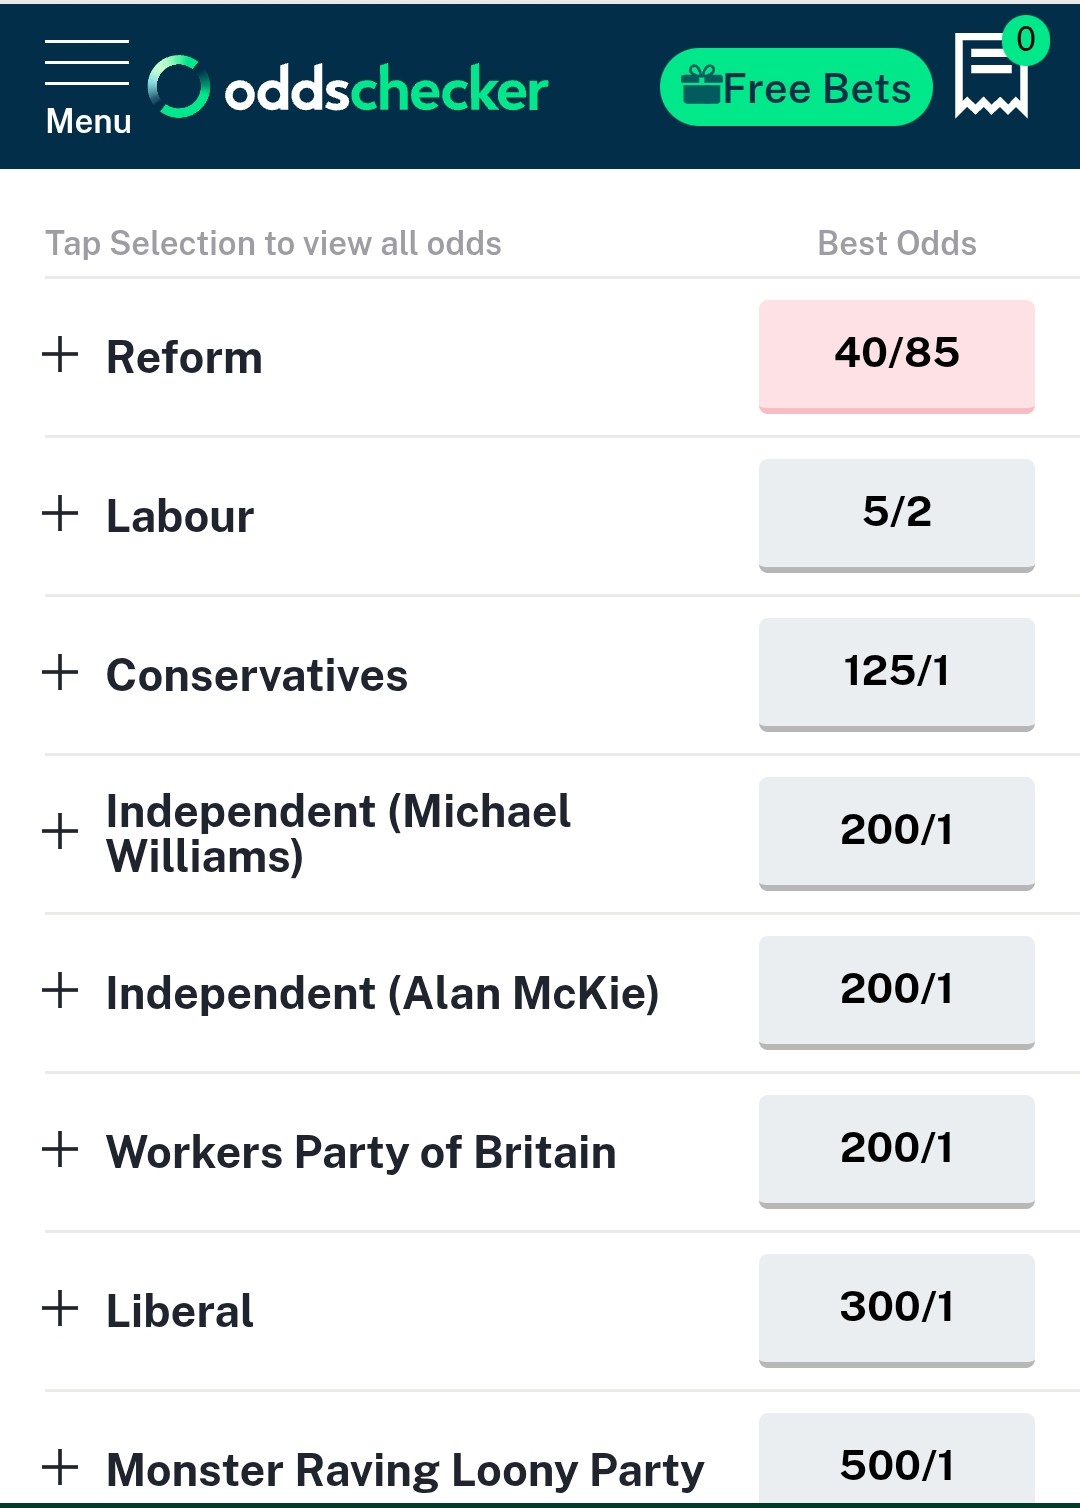Select Labour best odds 5/2

[897, 515]
